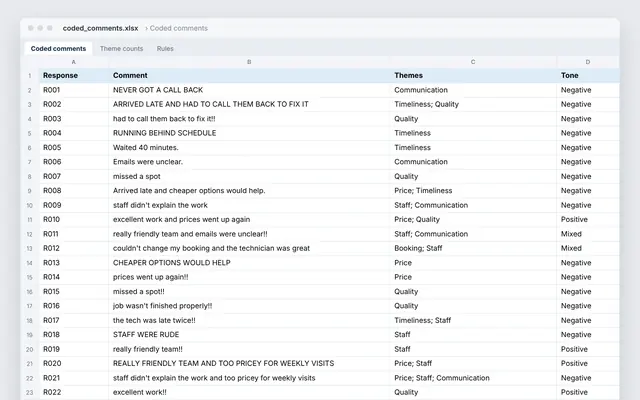640x400 pixels.
Task: Select column A header
Action: [x=73, y=62]
